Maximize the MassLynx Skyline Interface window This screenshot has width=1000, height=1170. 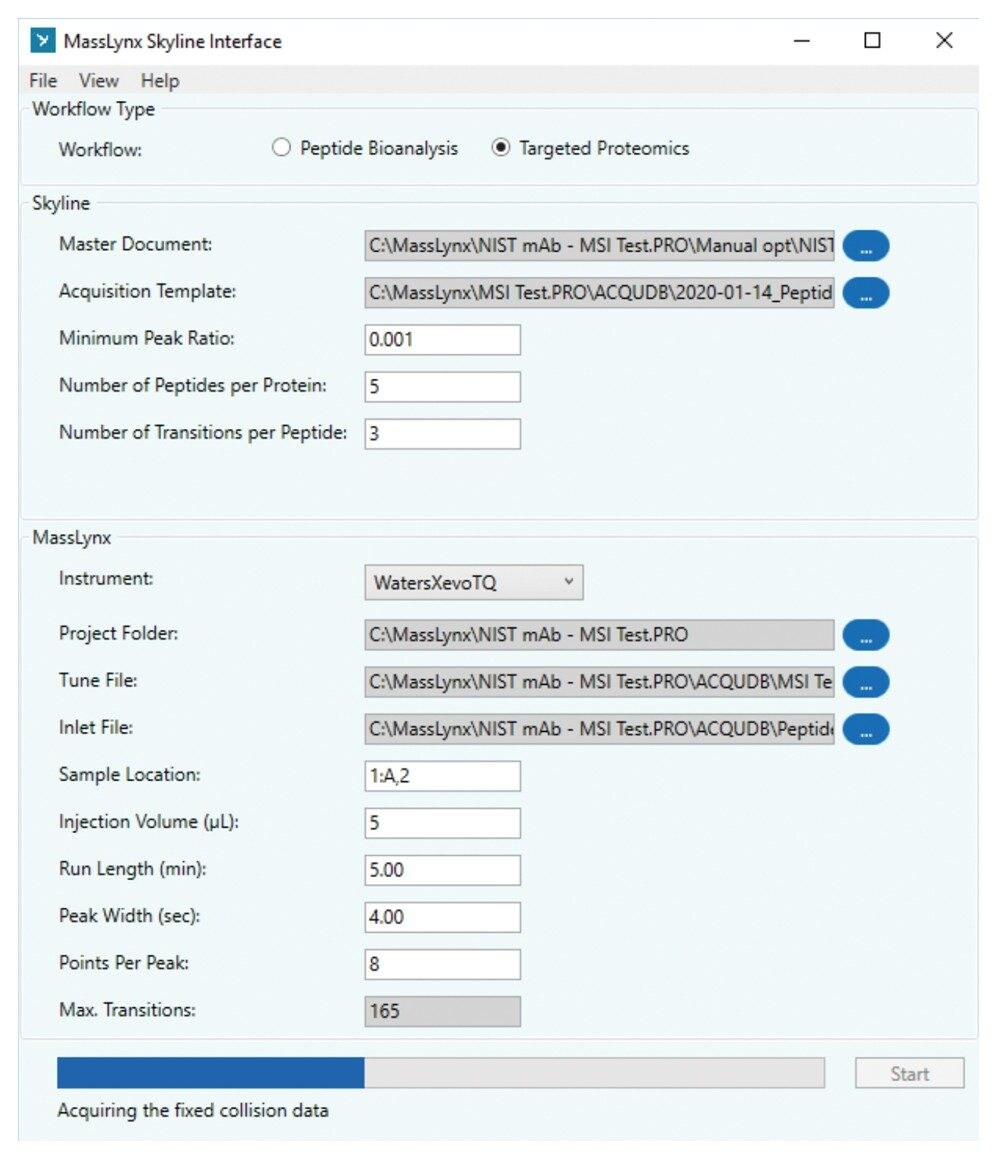tap(872, 40)
